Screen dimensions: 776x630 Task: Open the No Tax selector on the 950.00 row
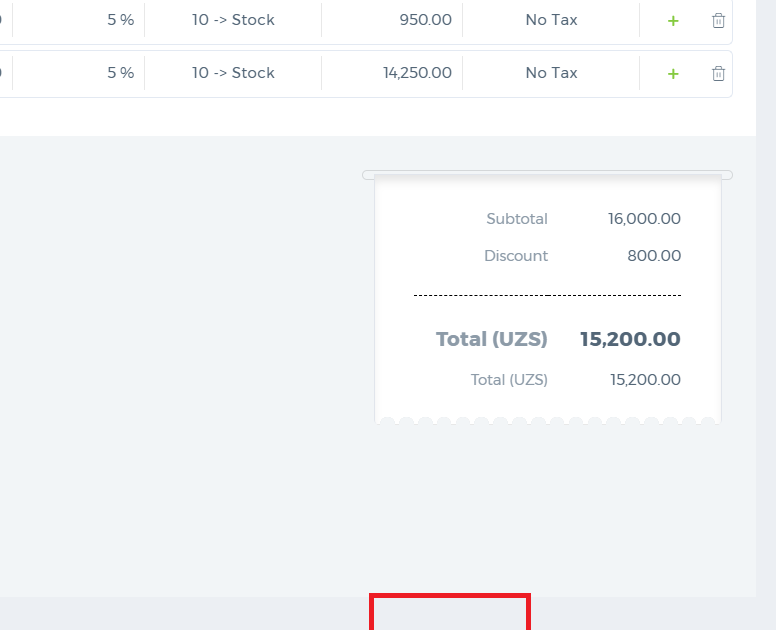pos(551,20)
